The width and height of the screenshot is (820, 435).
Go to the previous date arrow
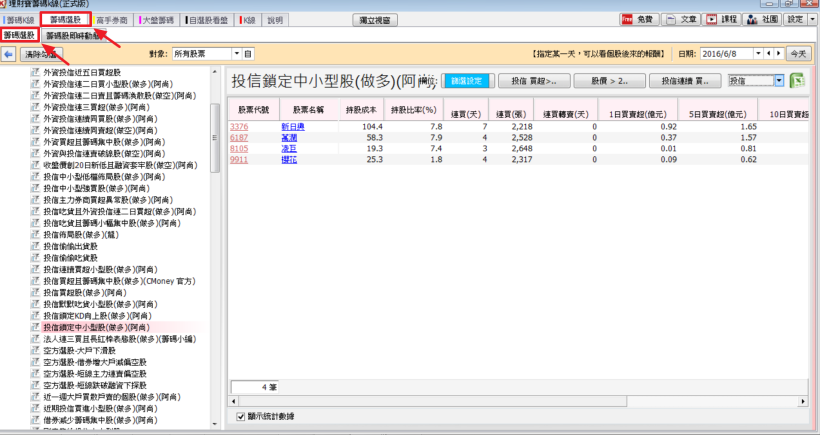768,54
